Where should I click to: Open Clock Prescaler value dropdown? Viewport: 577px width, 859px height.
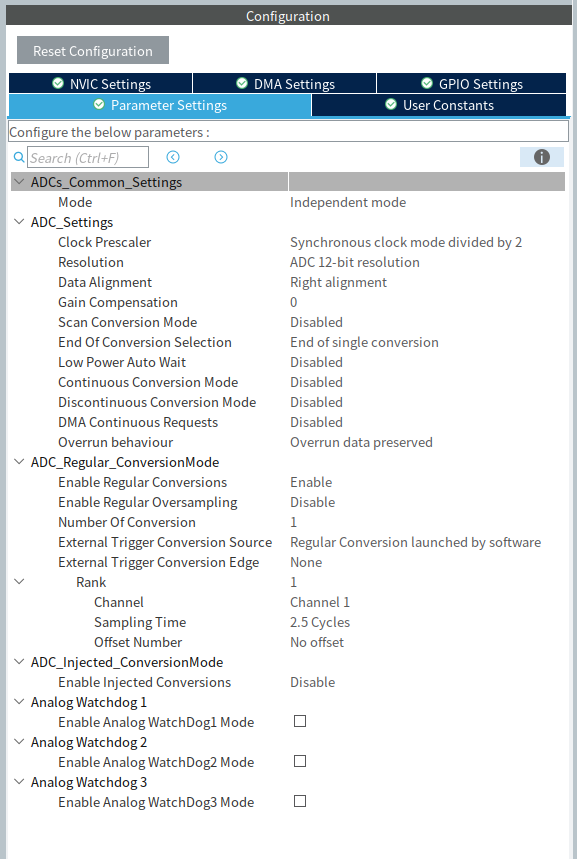(405, 242)
